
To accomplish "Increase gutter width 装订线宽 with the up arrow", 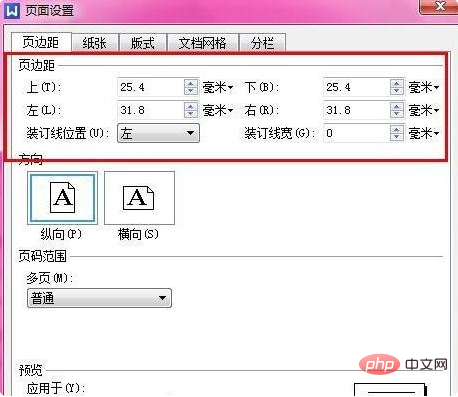I will (x=397, y=129).
